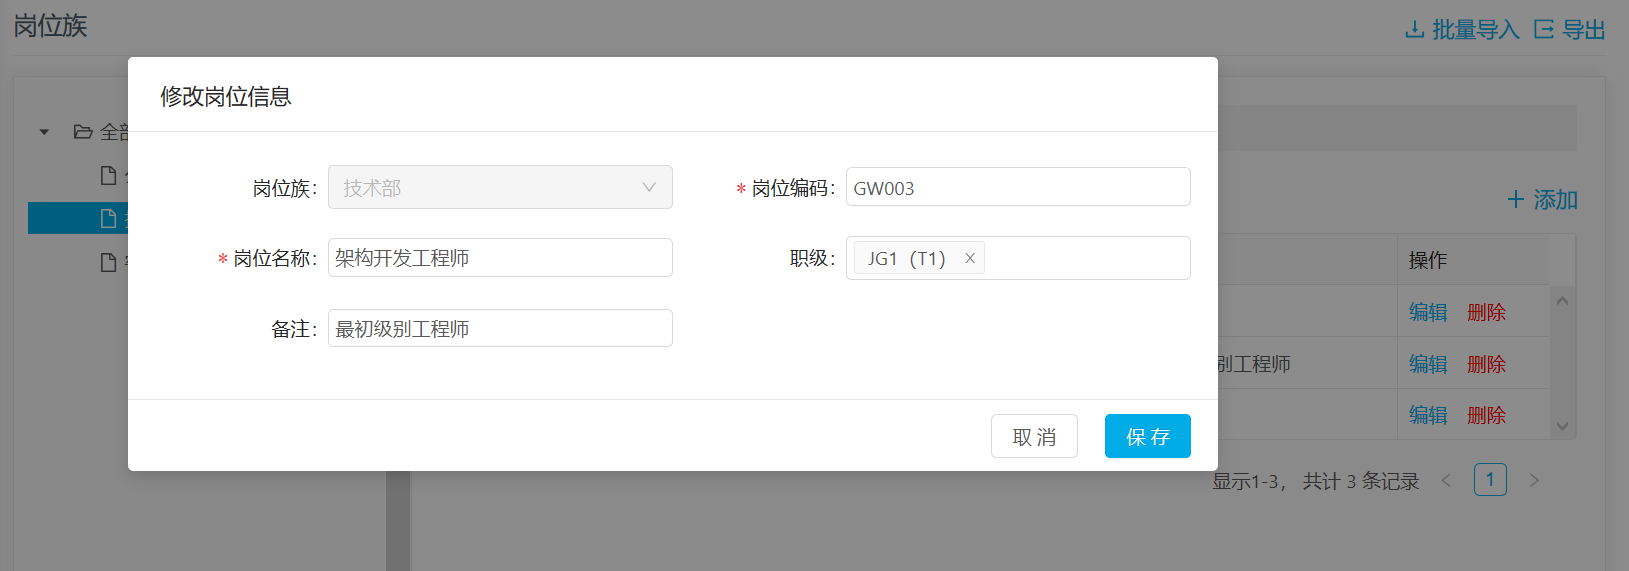The image size is (1629, 571).
Task: Click the table scrollbar down arrow
Action: [x=1562, y=427]
